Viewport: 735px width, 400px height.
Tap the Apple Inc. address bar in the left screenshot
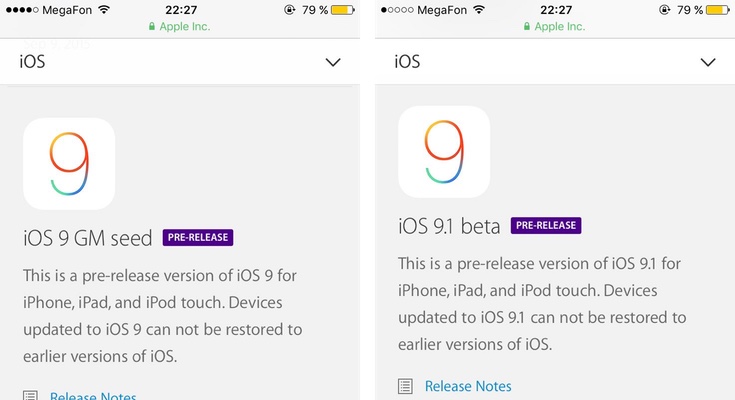(180, 27)
